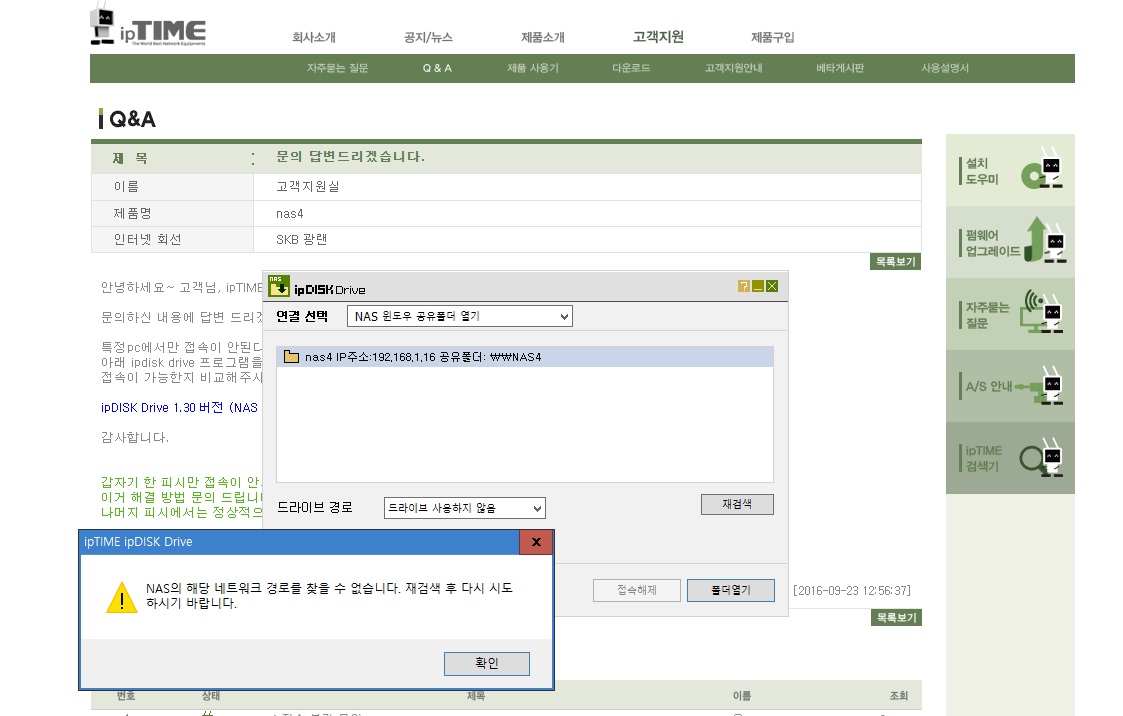Open the 다운로드 submenu item
The height and width of the screenshot is (716, 1123).
[x=631, y=68]
